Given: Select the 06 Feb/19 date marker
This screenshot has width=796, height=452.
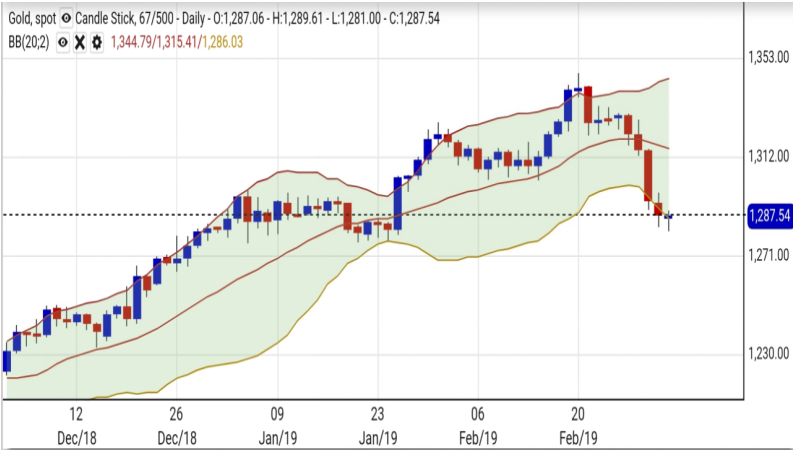Looking at the screenshot, I should click(x=478, y=423).
